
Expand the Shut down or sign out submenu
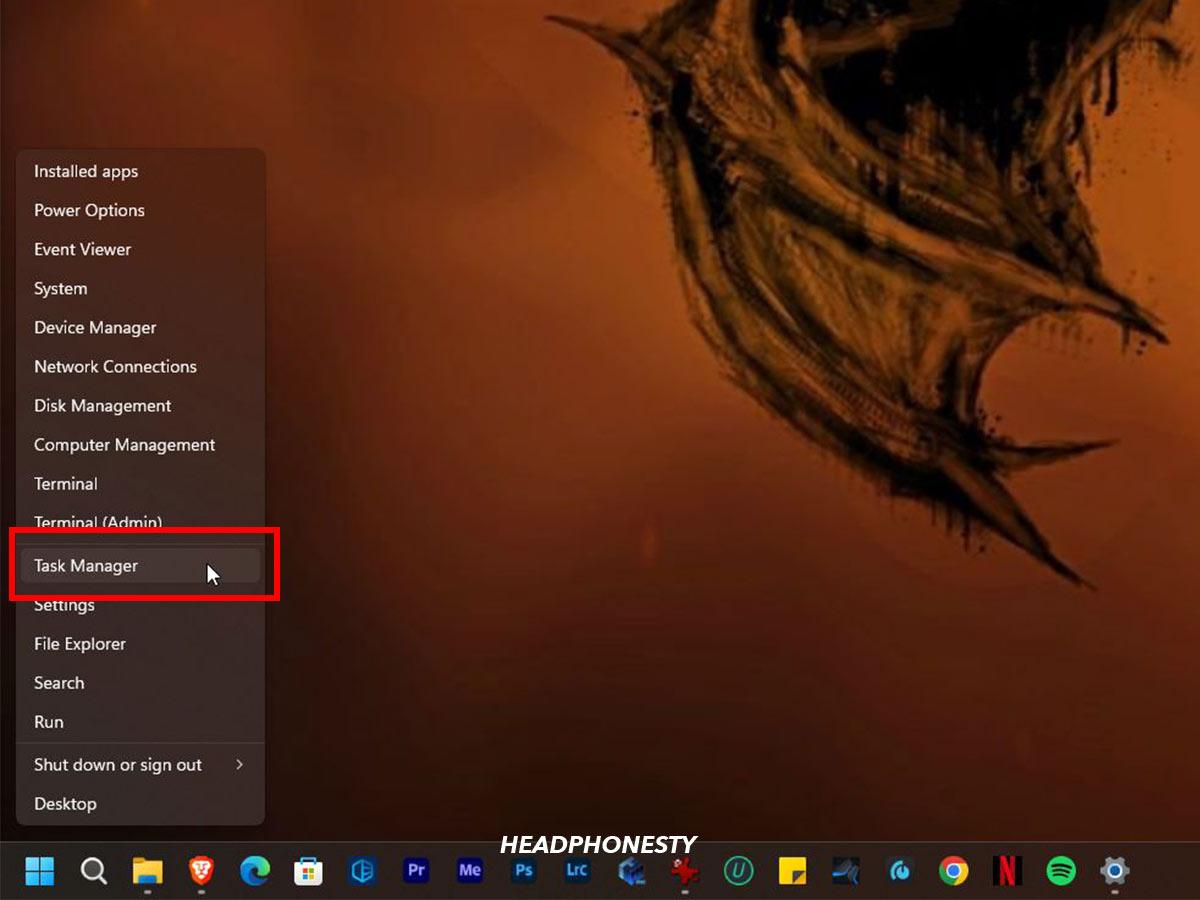117,764
